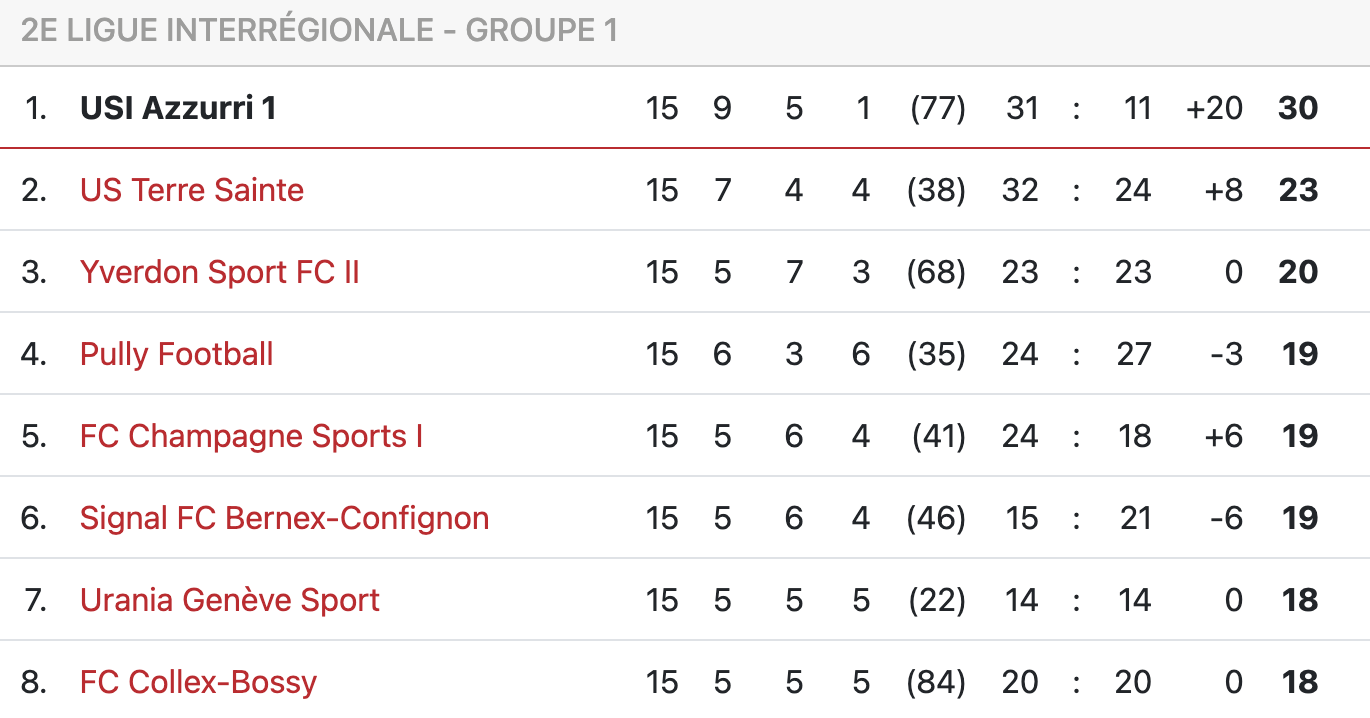Click the -6 goal difference for Bernex-Confignon
This screenshot has width=1370, height=718.
(1225, 518)
